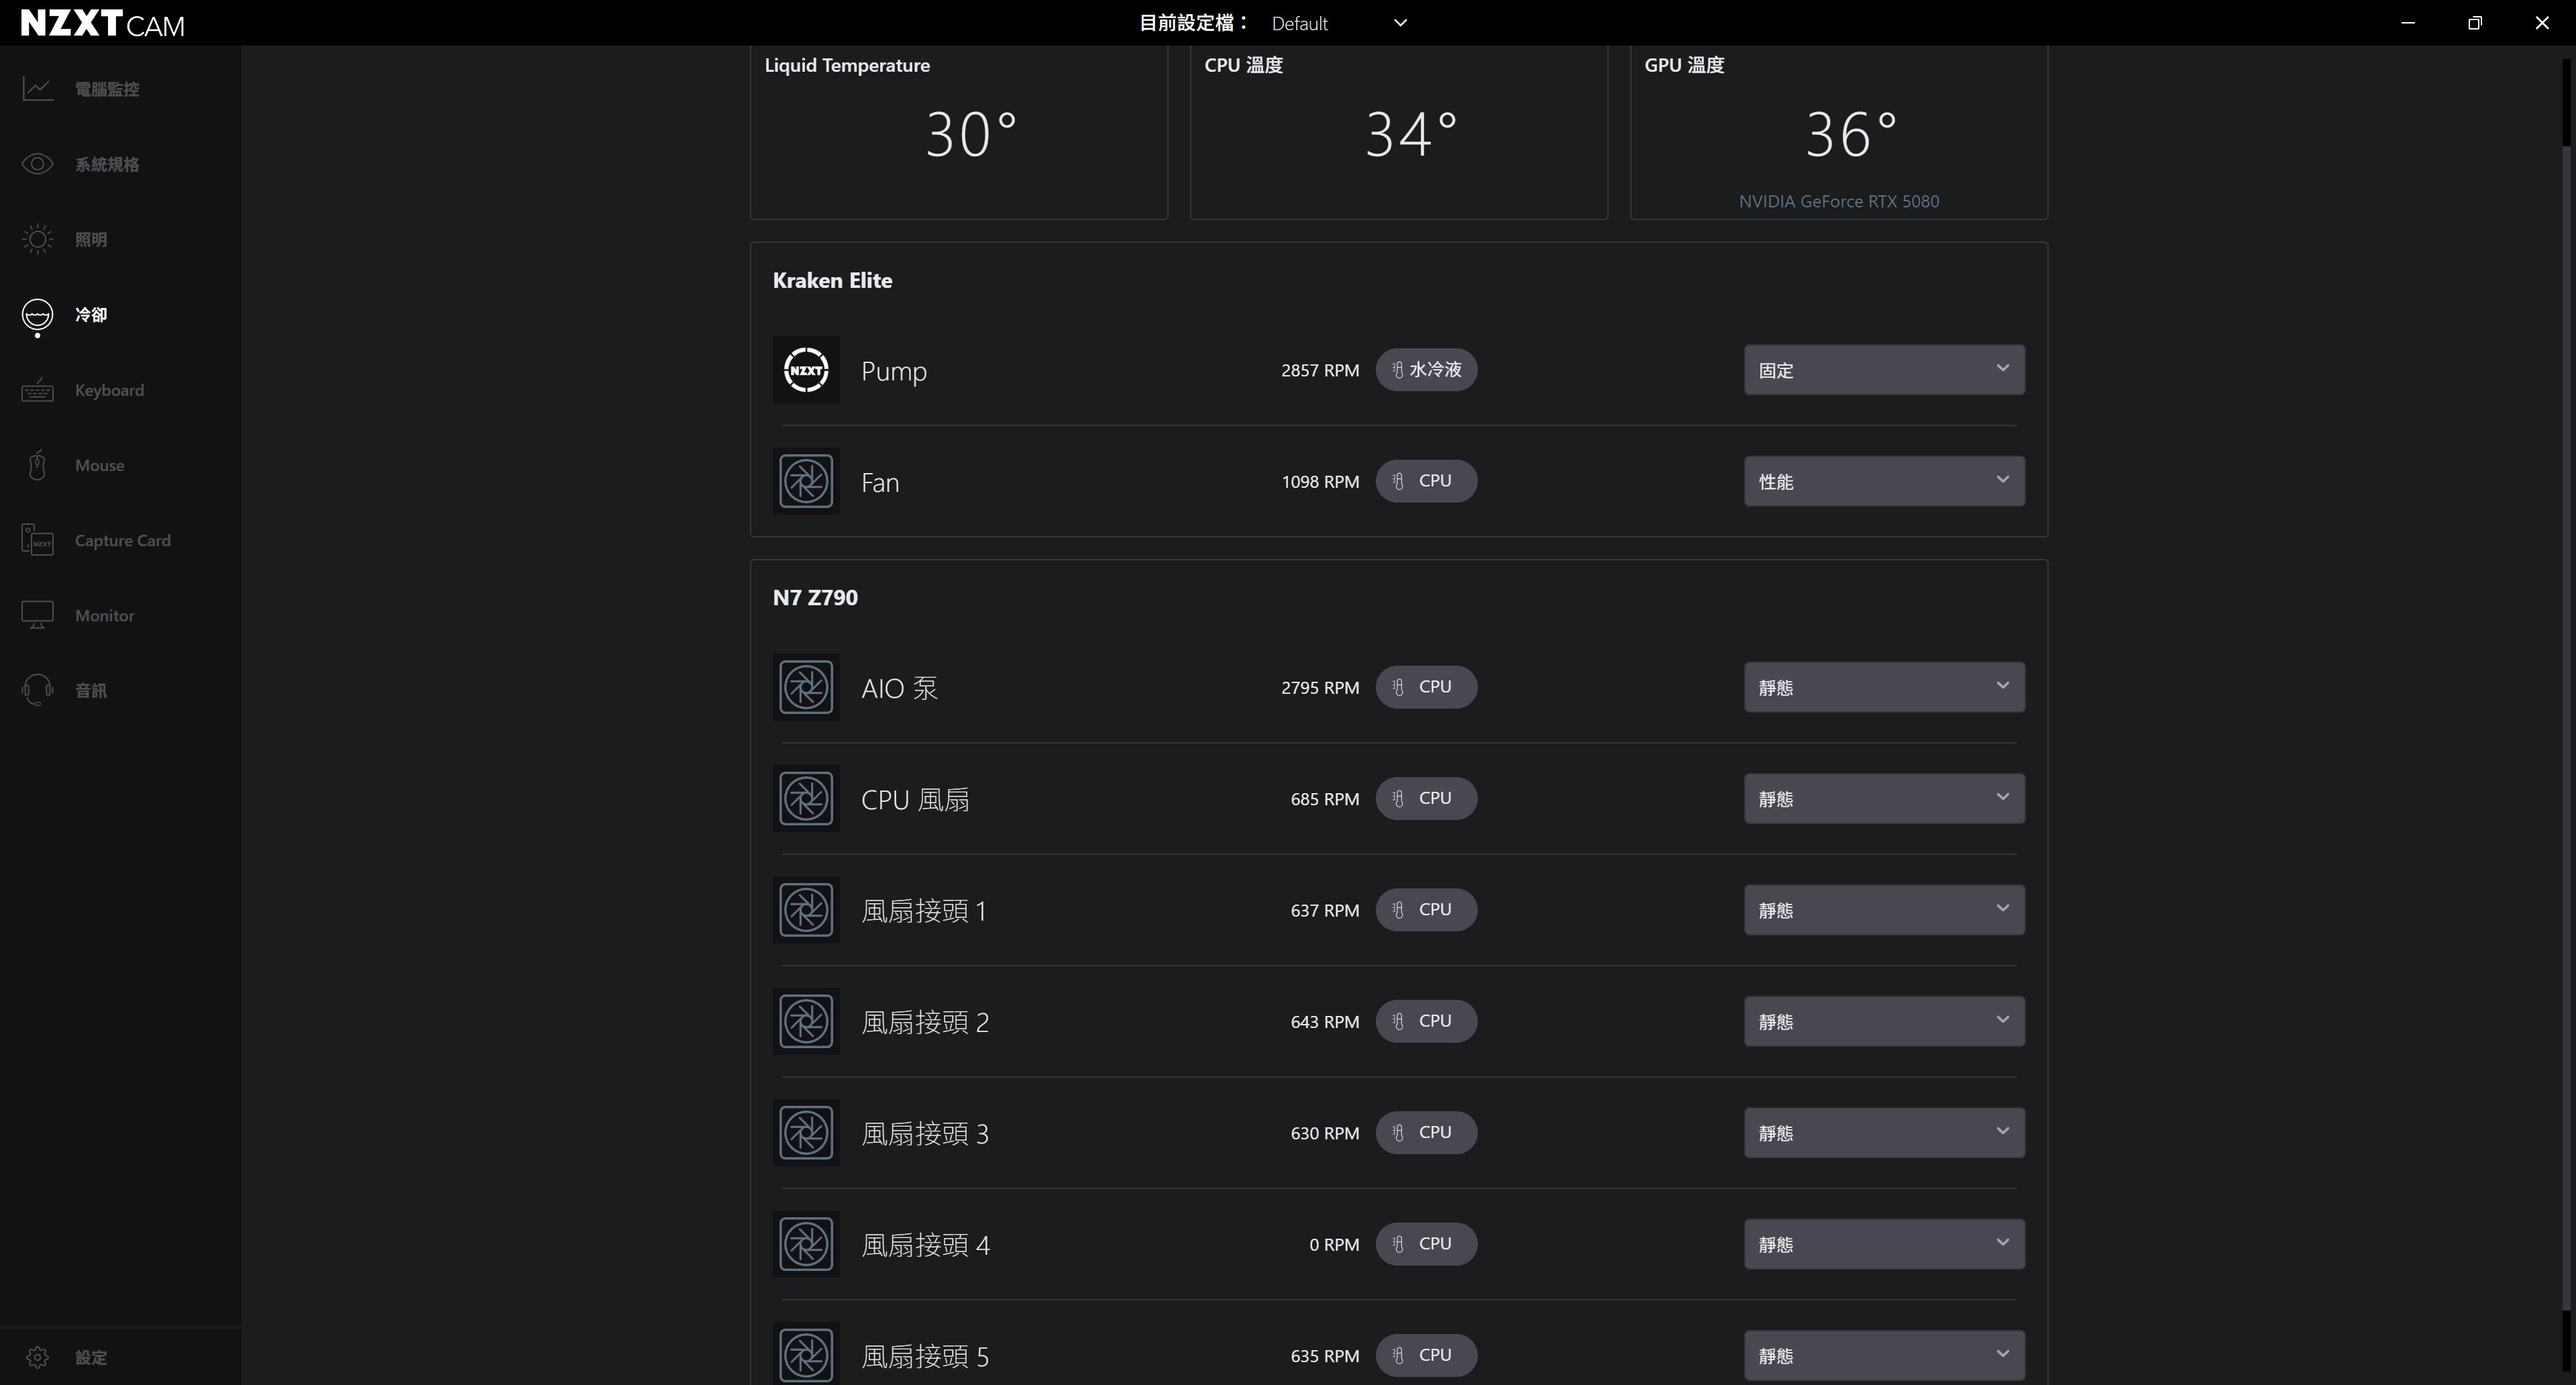This screenshot has width=2576, height=1385.
Task: Click the "Kraken Elite" heading
Action: click(x=832, y=280)
